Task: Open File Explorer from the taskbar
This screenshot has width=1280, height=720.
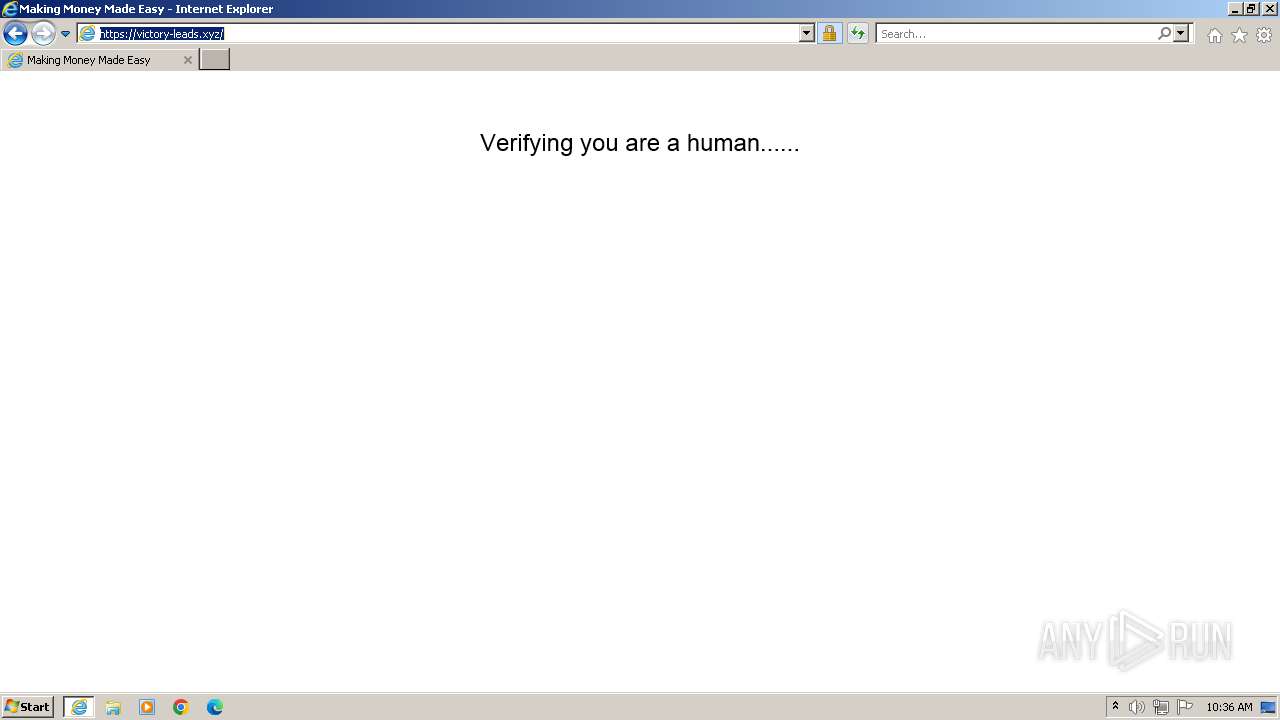Action: (113, 707)
